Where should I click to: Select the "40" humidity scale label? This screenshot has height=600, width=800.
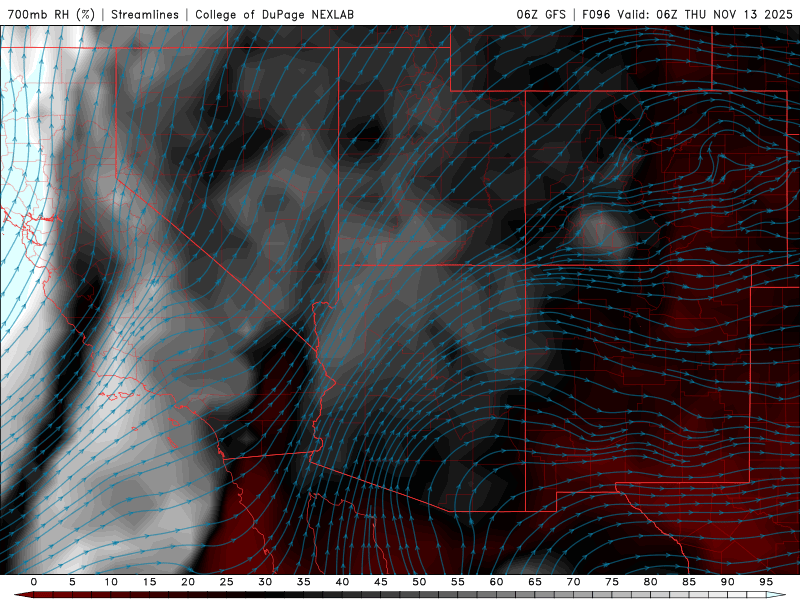tap(342, 582)
